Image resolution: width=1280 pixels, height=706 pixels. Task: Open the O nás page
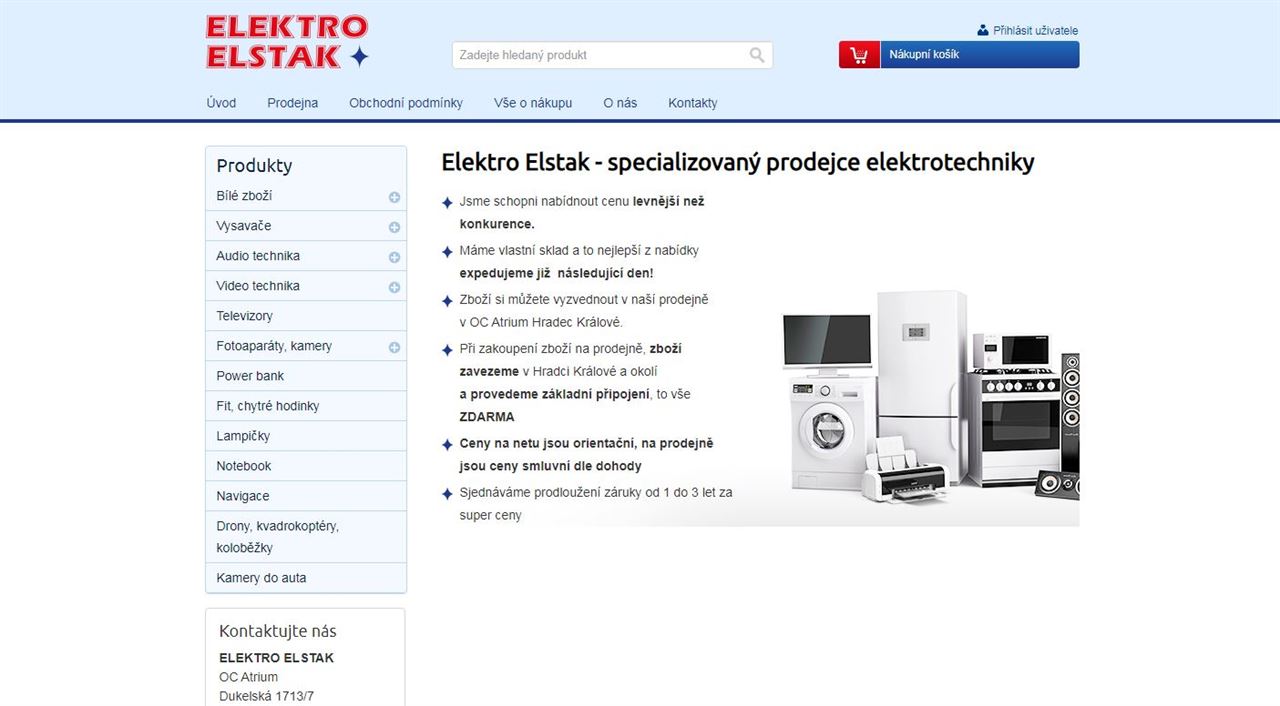(620, 103)
